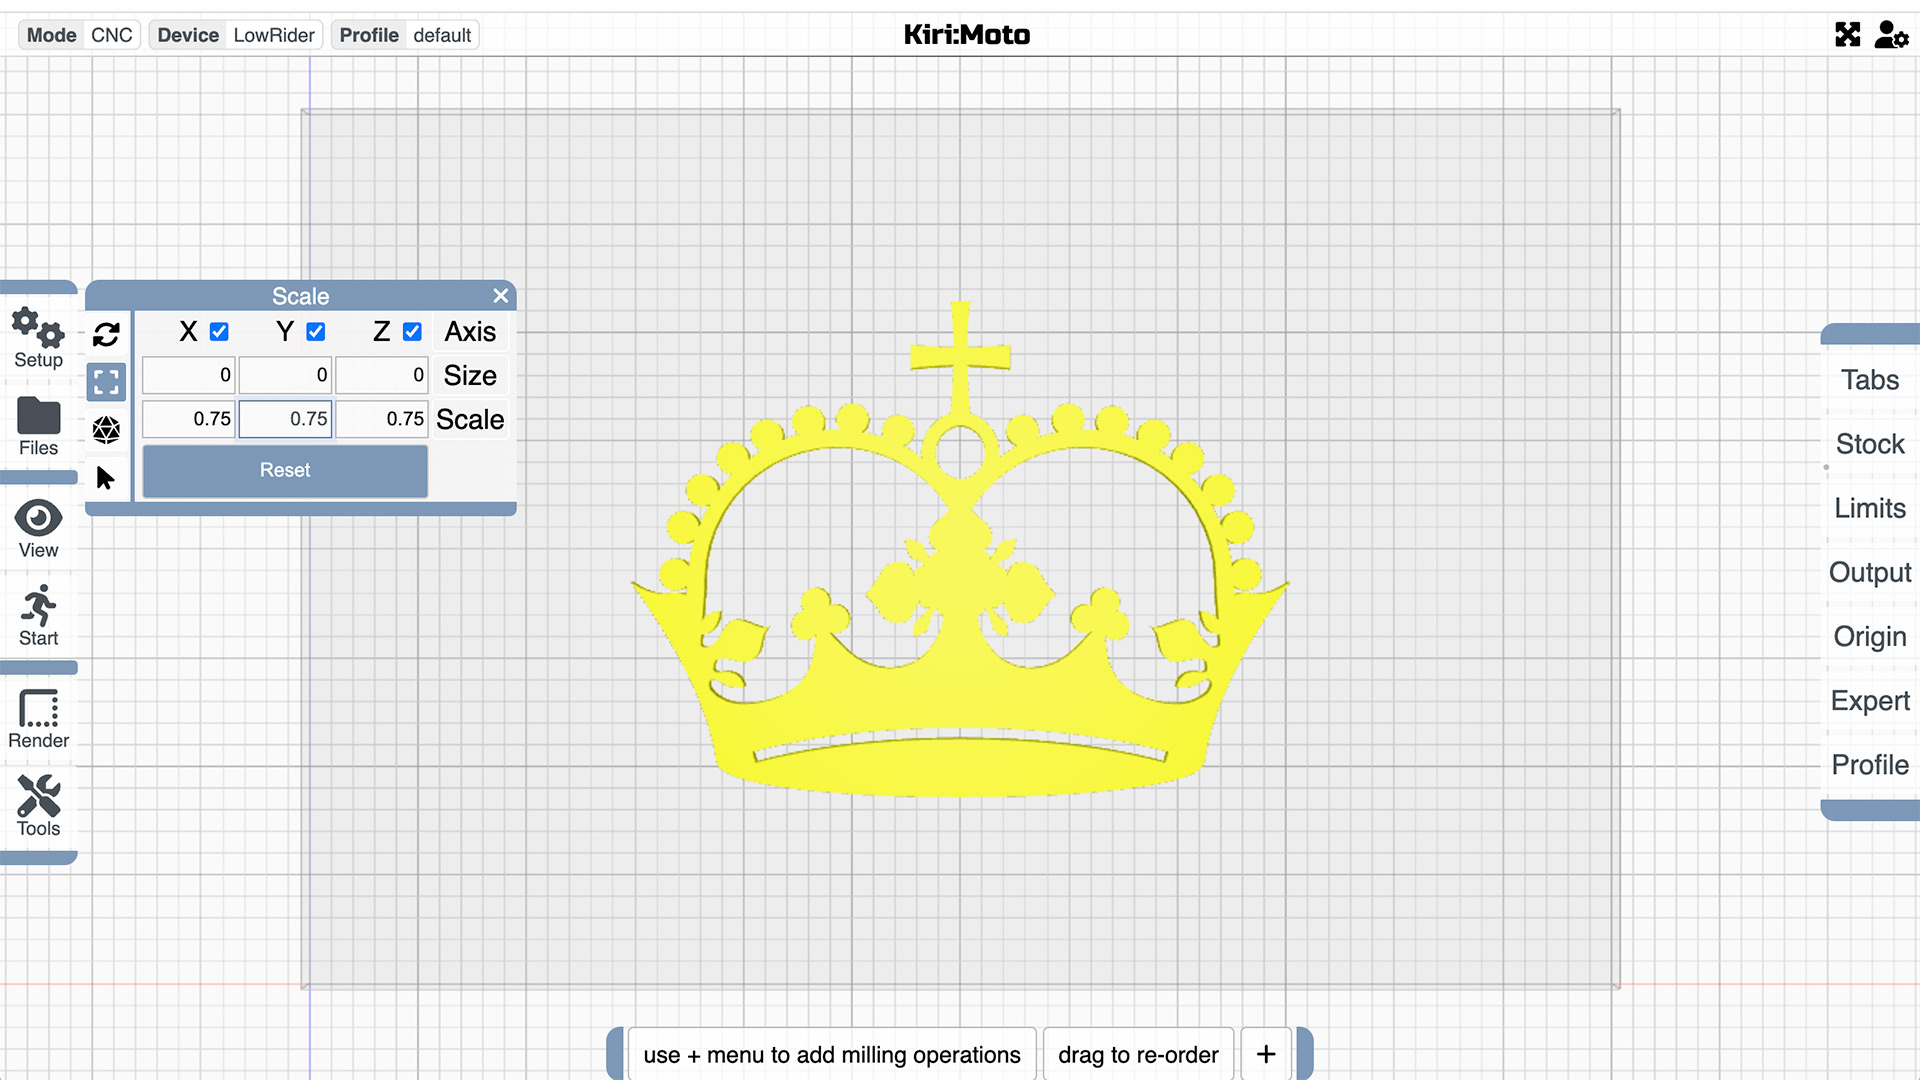Close the Scale panel
Viewport: 1920px width, 1080px height.
(501, 296)
